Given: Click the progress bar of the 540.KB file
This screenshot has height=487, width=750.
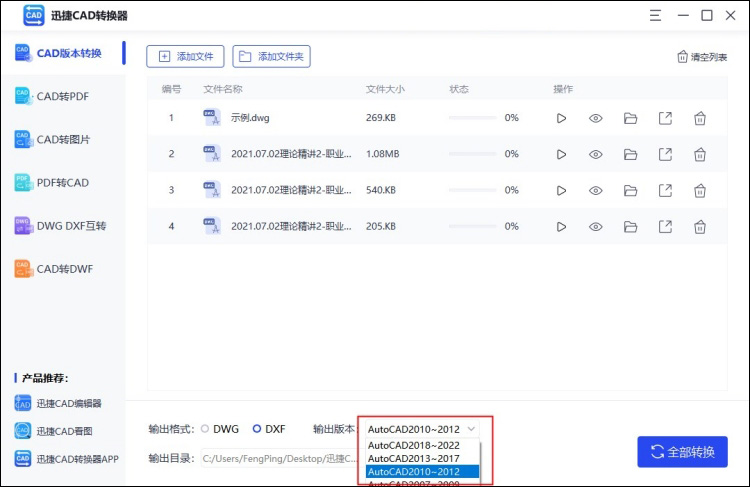Looking at the screenshot, I should pyautogui.click(x=473, y=190).
